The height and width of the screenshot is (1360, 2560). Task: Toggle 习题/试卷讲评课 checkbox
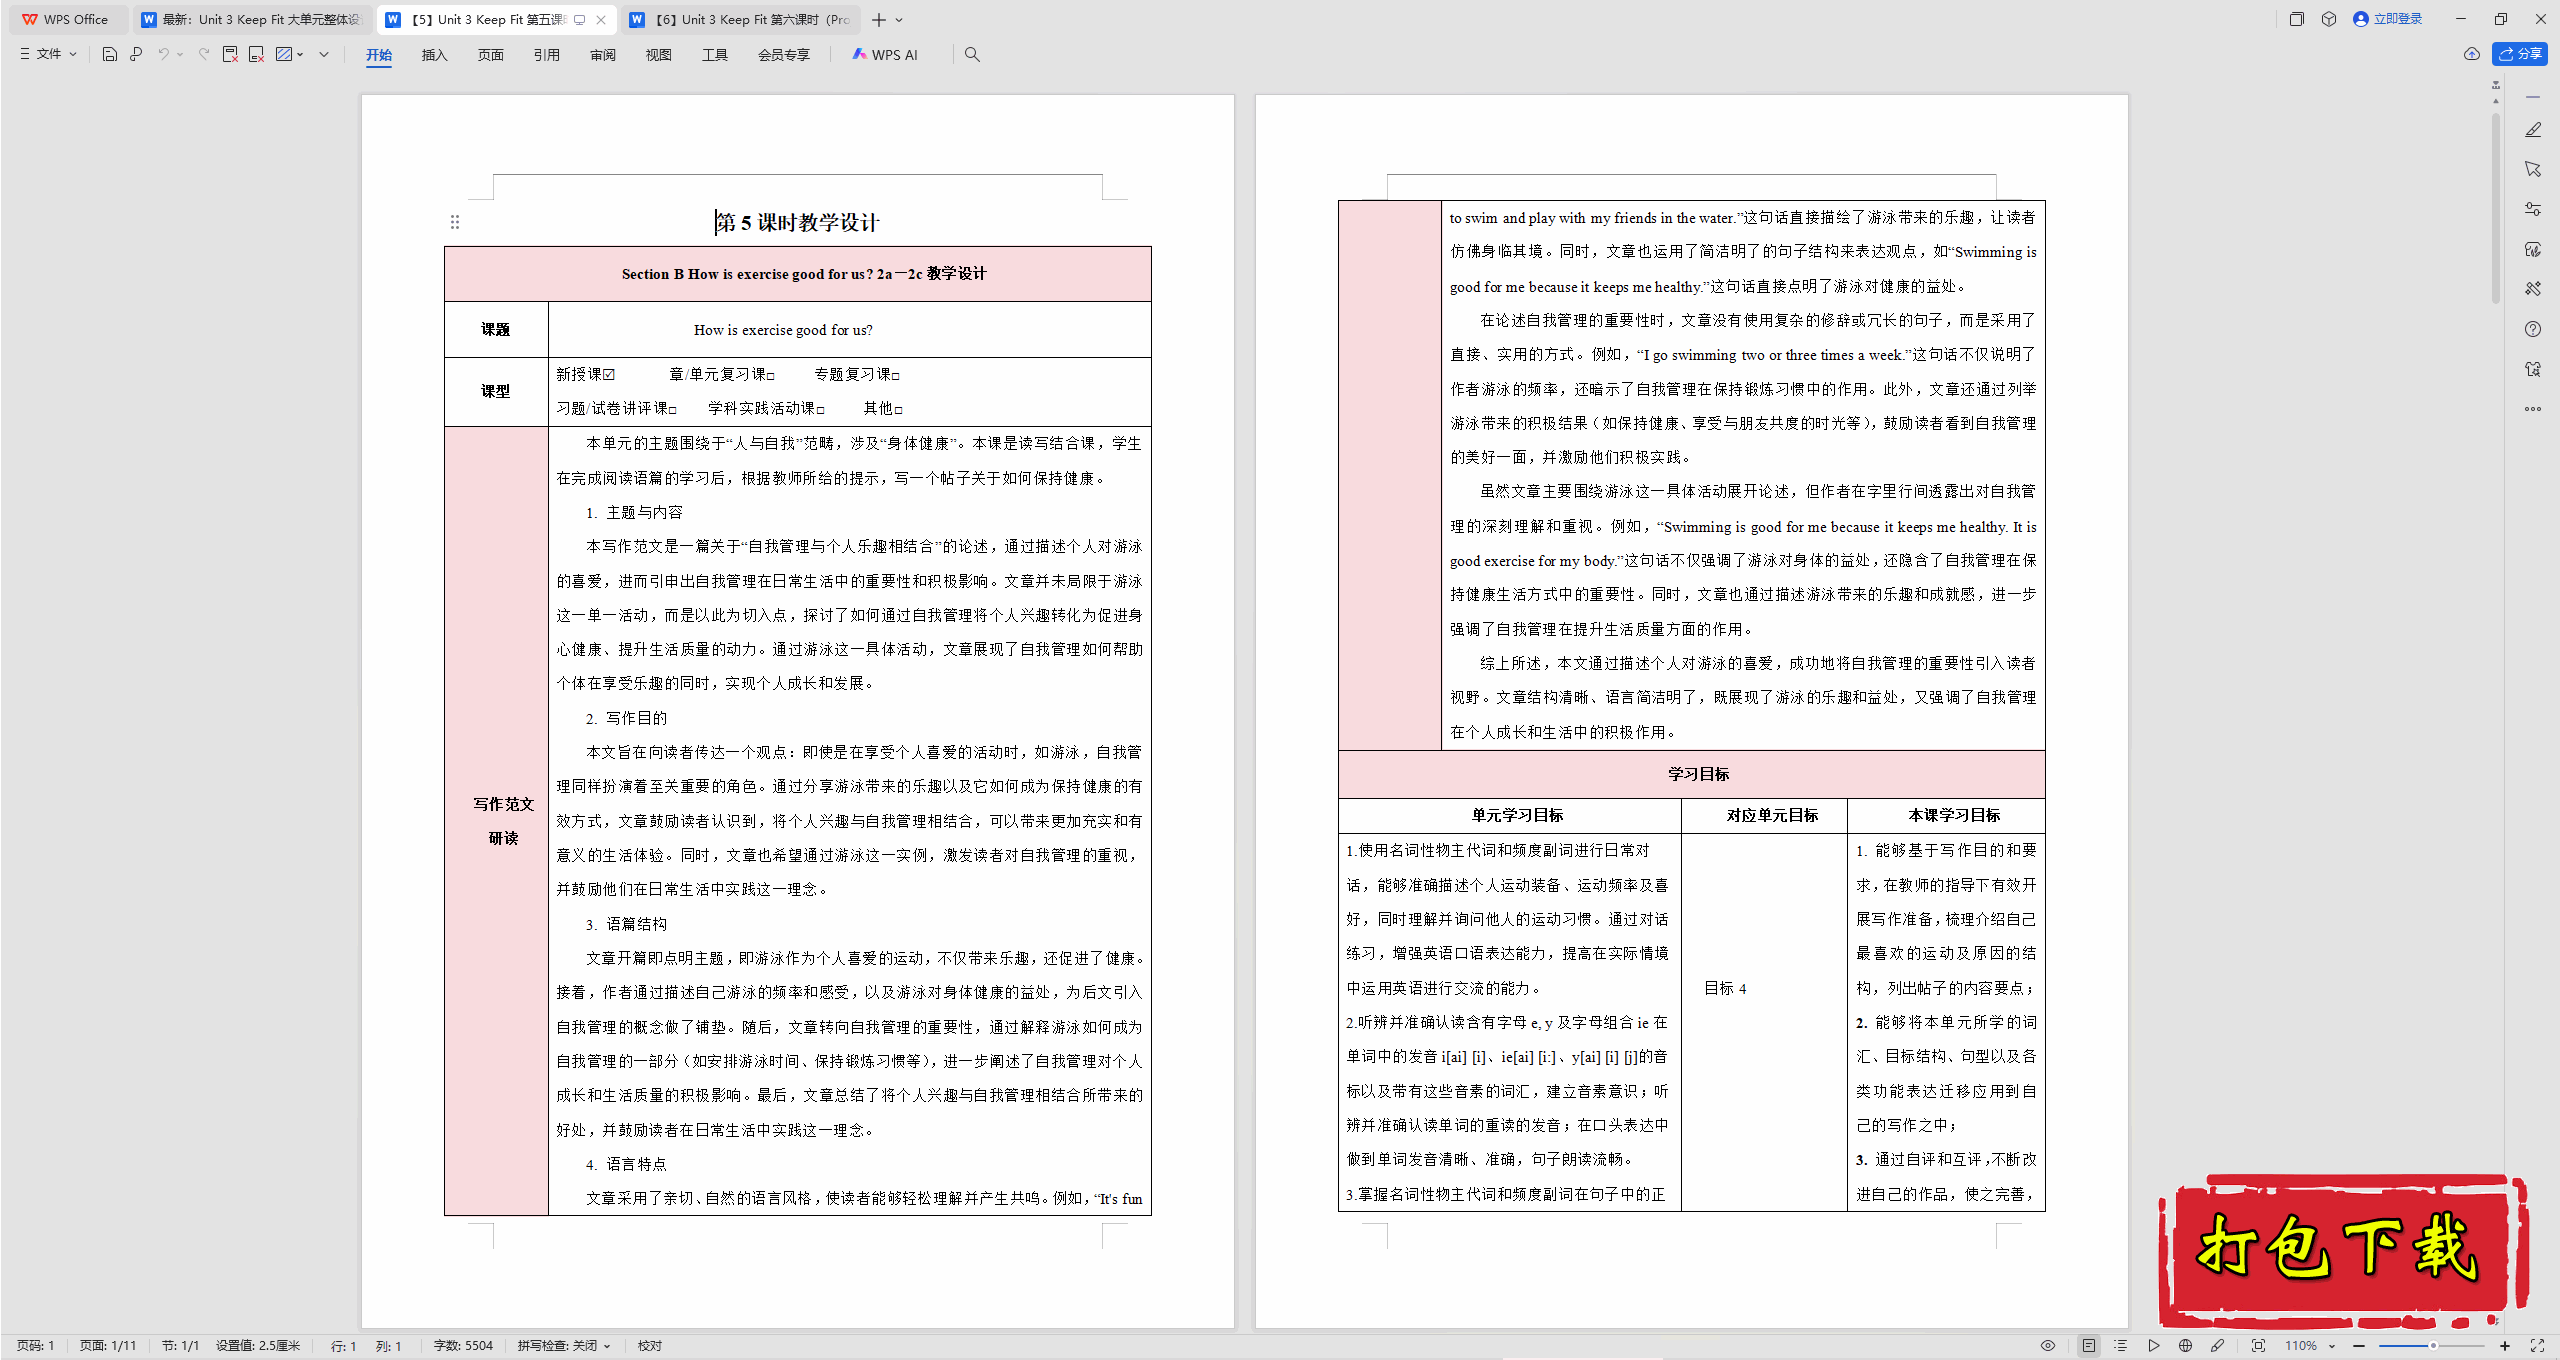[x=673, y=410]
